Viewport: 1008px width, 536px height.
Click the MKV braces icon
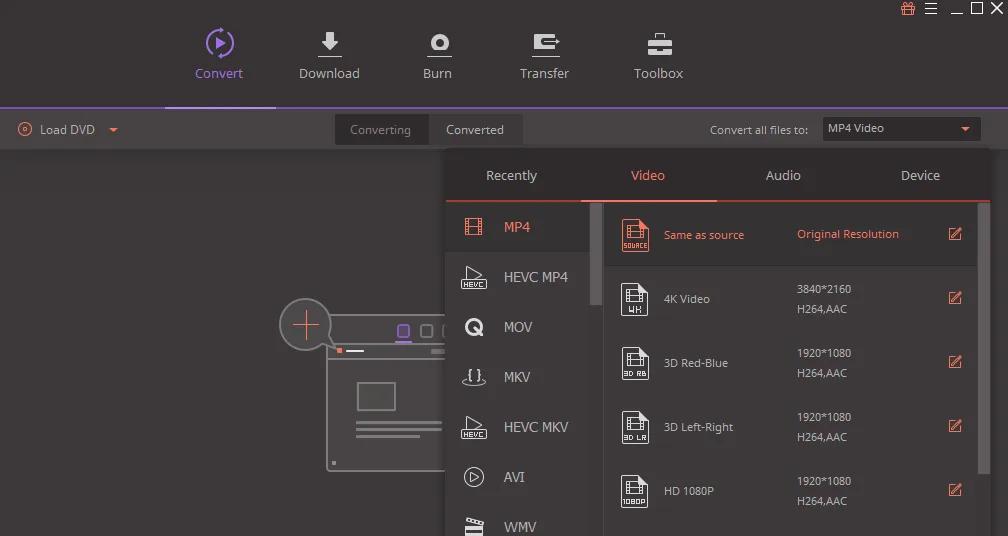pyautogui.click(x=474, y=377)
